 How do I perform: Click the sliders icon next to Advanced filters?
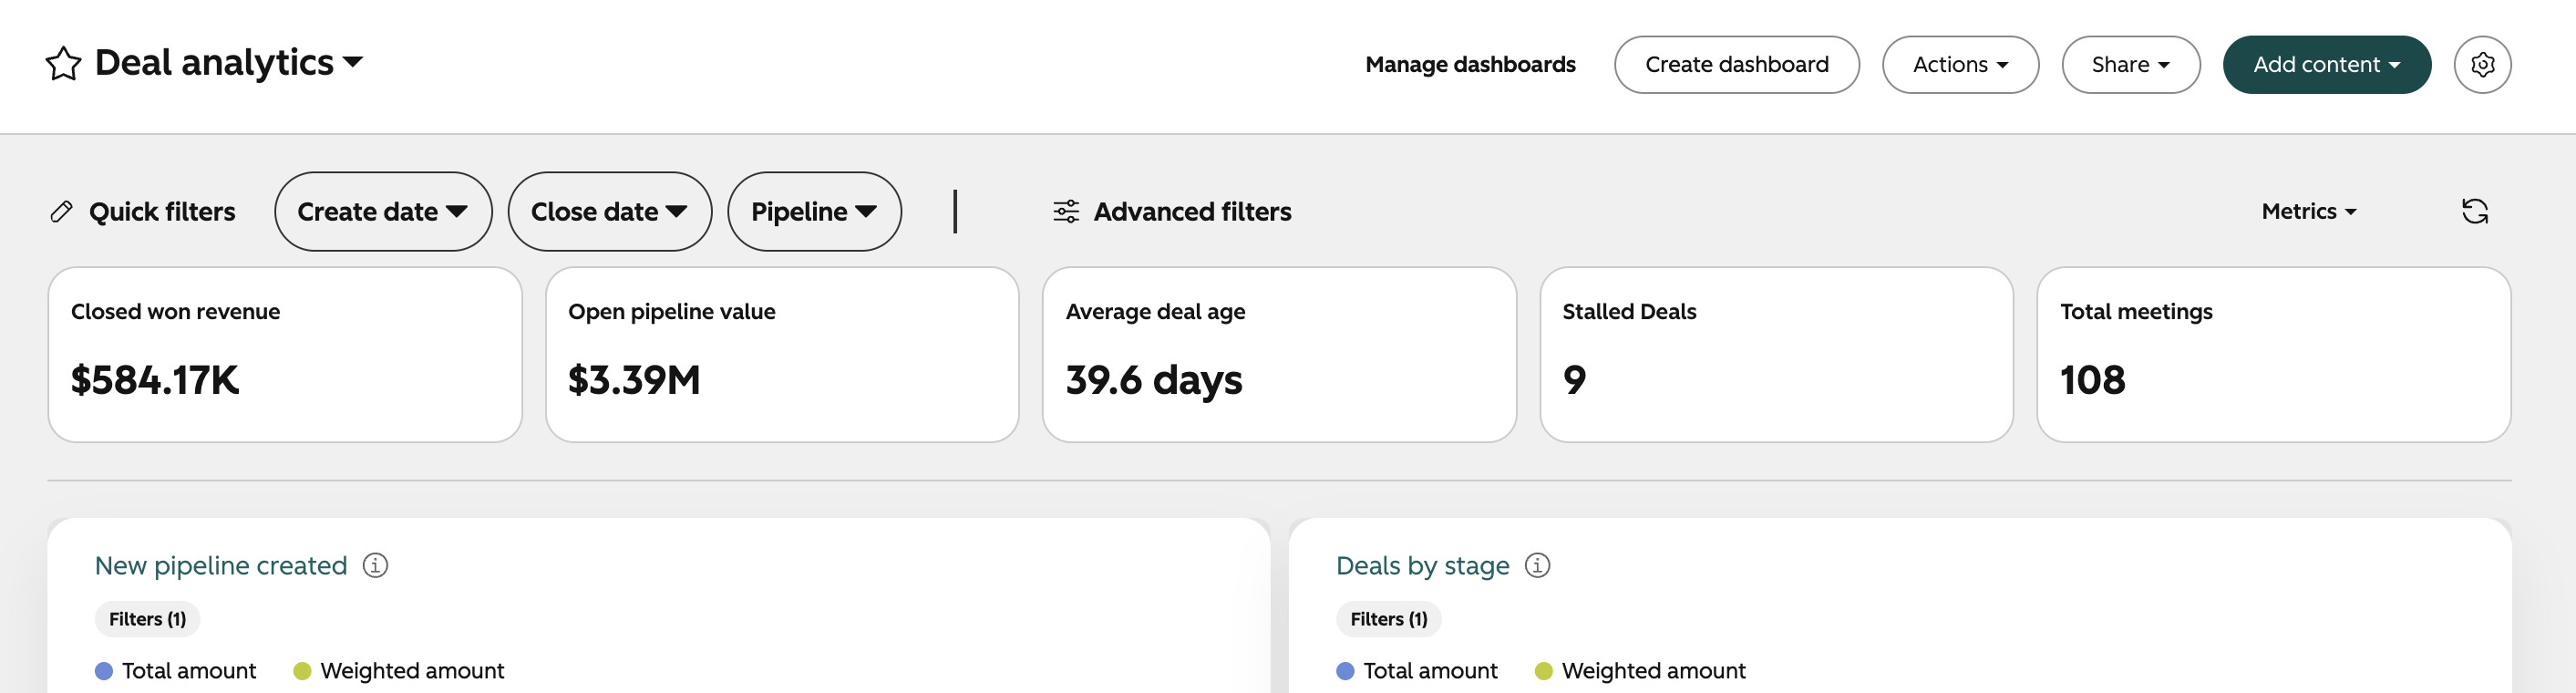pos(1066,211)
